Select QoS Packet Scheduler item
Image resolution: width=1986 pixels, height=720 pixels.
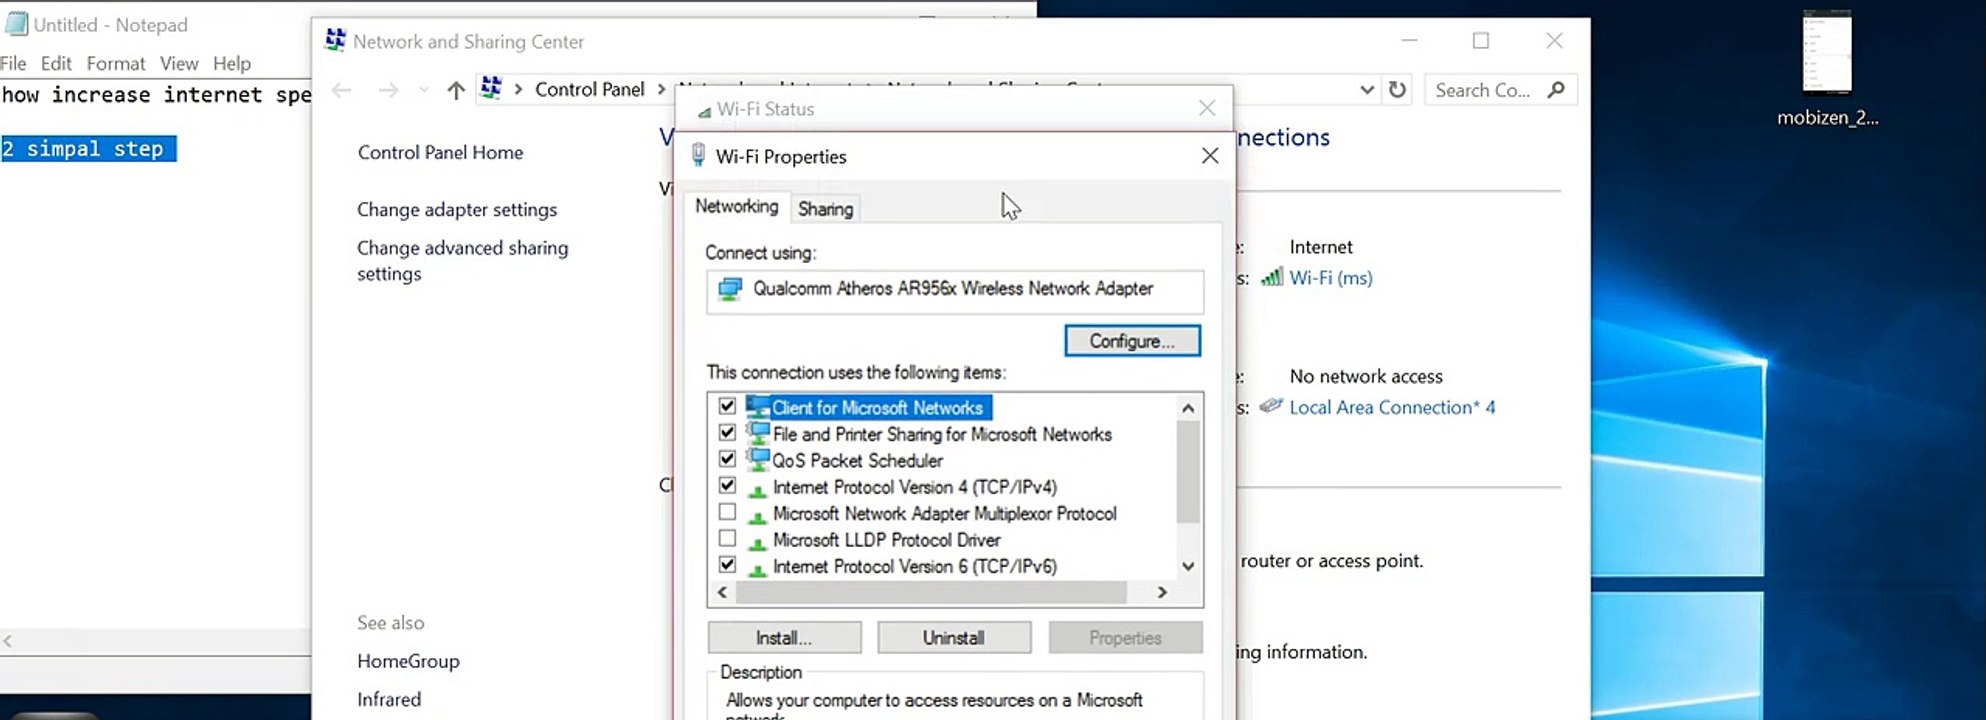857,460
